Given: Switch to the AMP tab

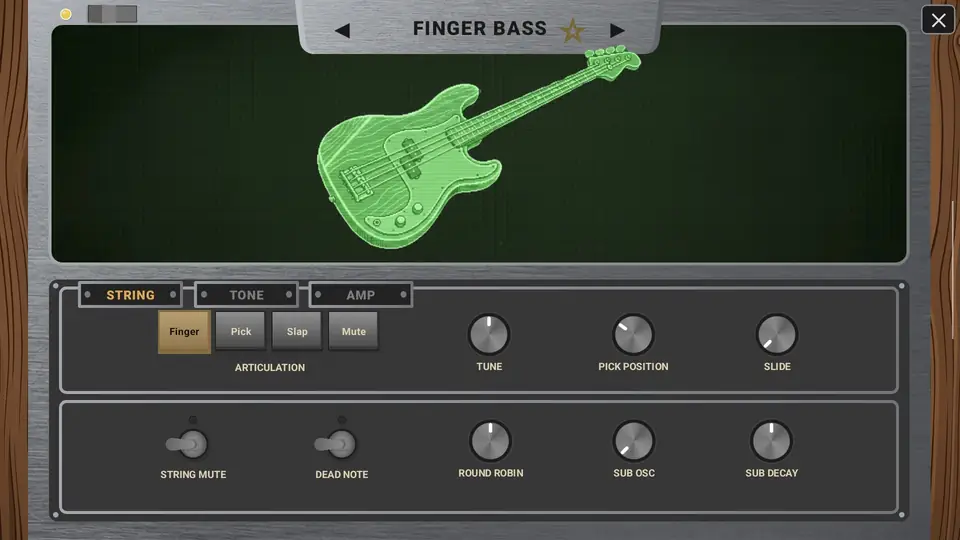Looking at the screenshot, I should pyautogui.click(x=361, y=295).
